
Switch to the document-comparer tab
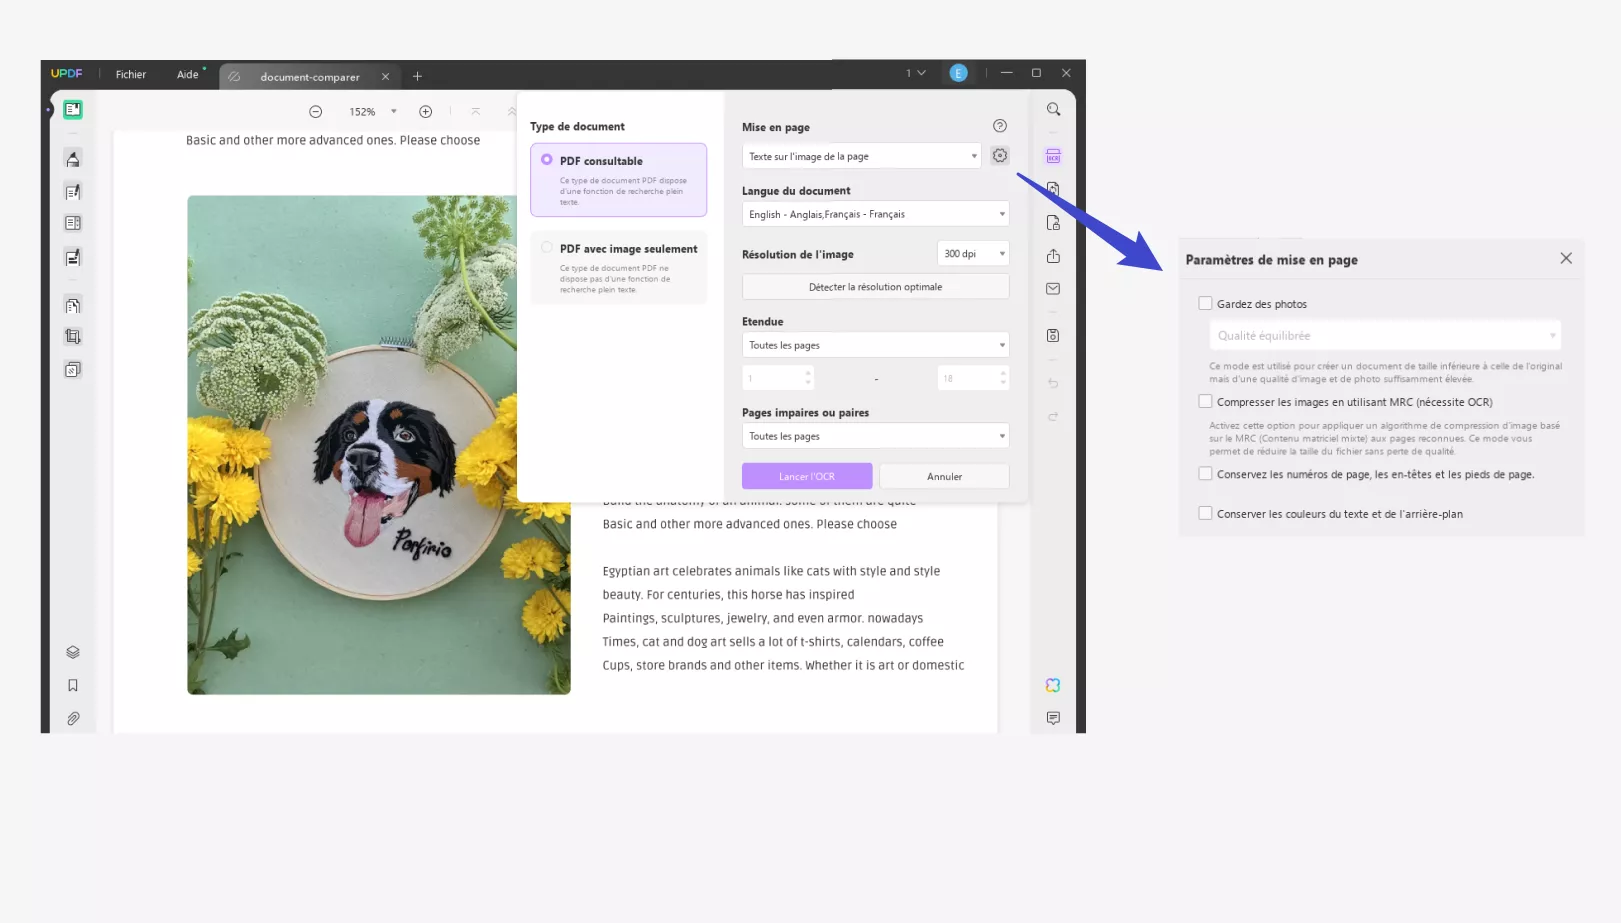309,77
